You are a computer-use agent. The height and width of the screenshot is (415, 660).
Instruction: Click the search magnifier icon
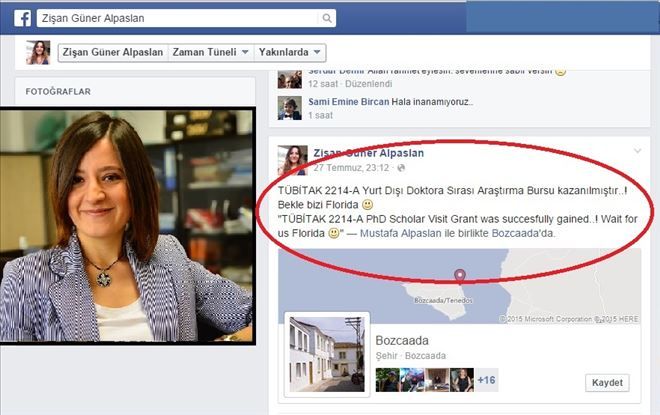tap(327, 18)
